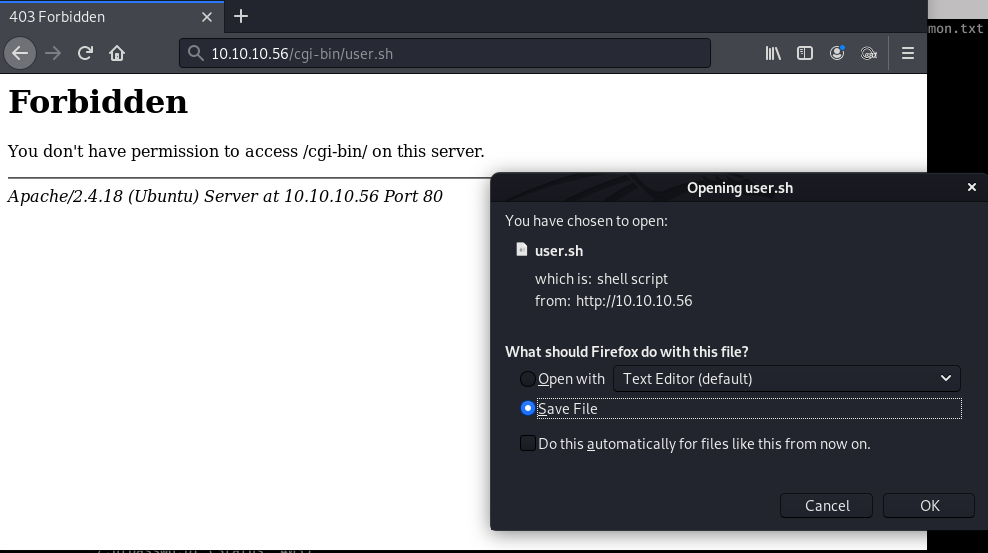The image size is (988, 553).
Task: Go back to the previous page
Action: [x=20, y=54]
